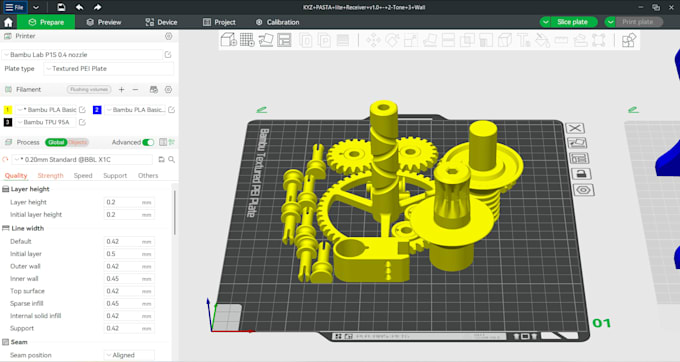Click the home icon

[x=8, y=22]
